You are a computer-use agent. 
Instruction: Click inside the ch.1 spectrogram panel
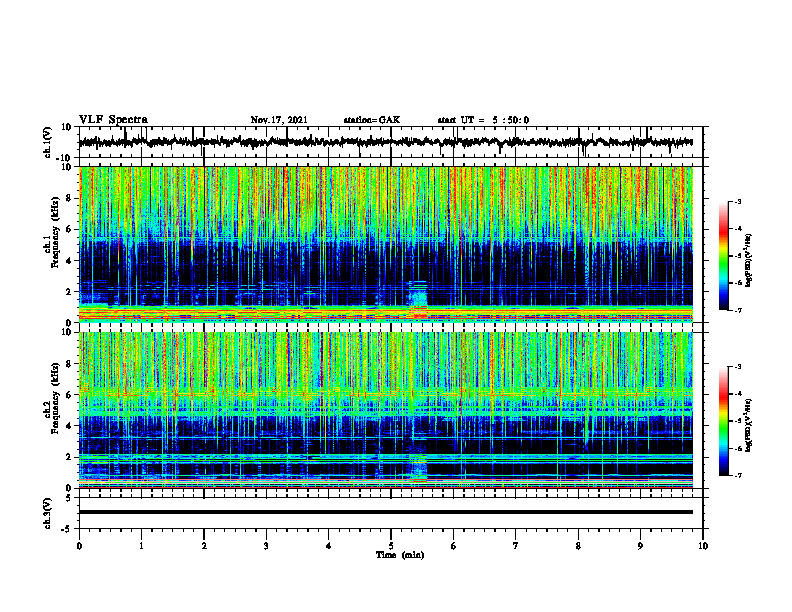385,244
